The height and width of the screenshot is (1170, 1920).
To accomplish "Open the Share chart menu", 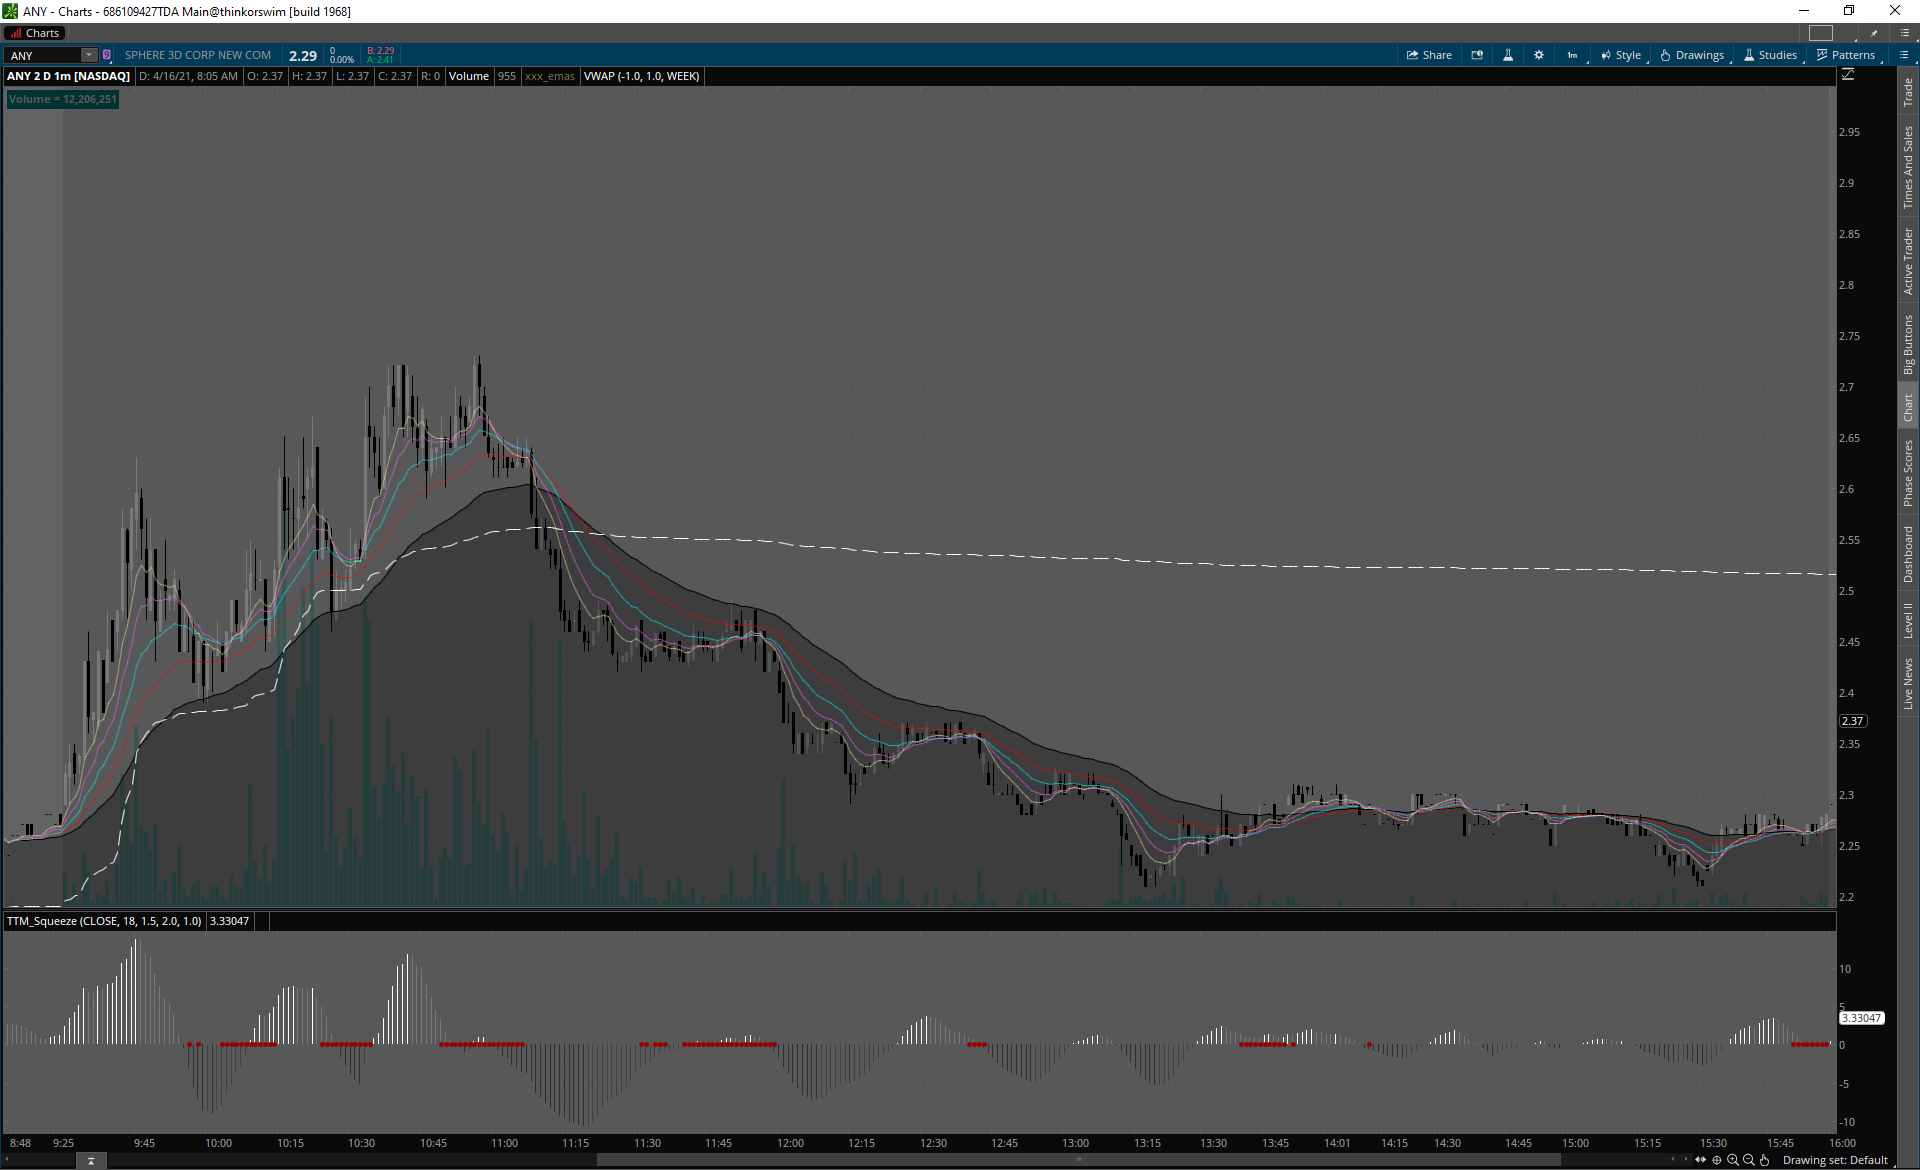I will 1429,55.
